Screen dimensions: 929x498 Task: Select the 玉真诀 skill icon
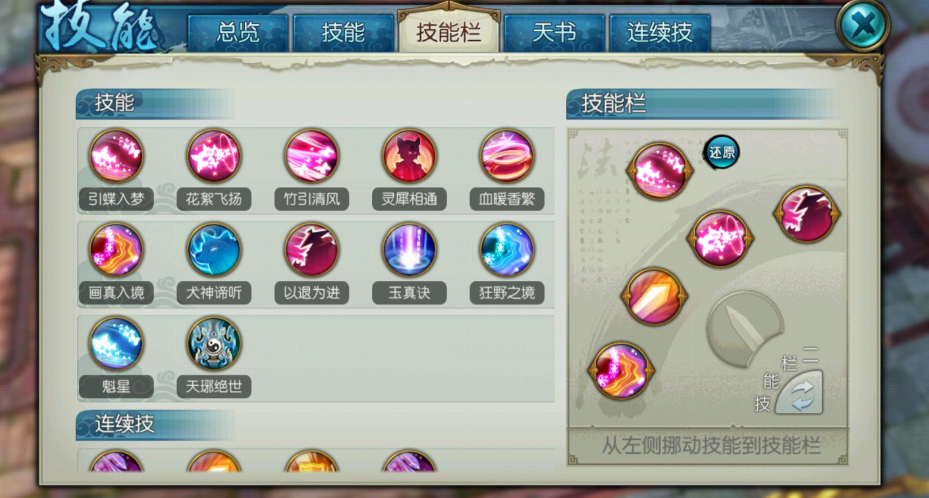pos(409,250)
